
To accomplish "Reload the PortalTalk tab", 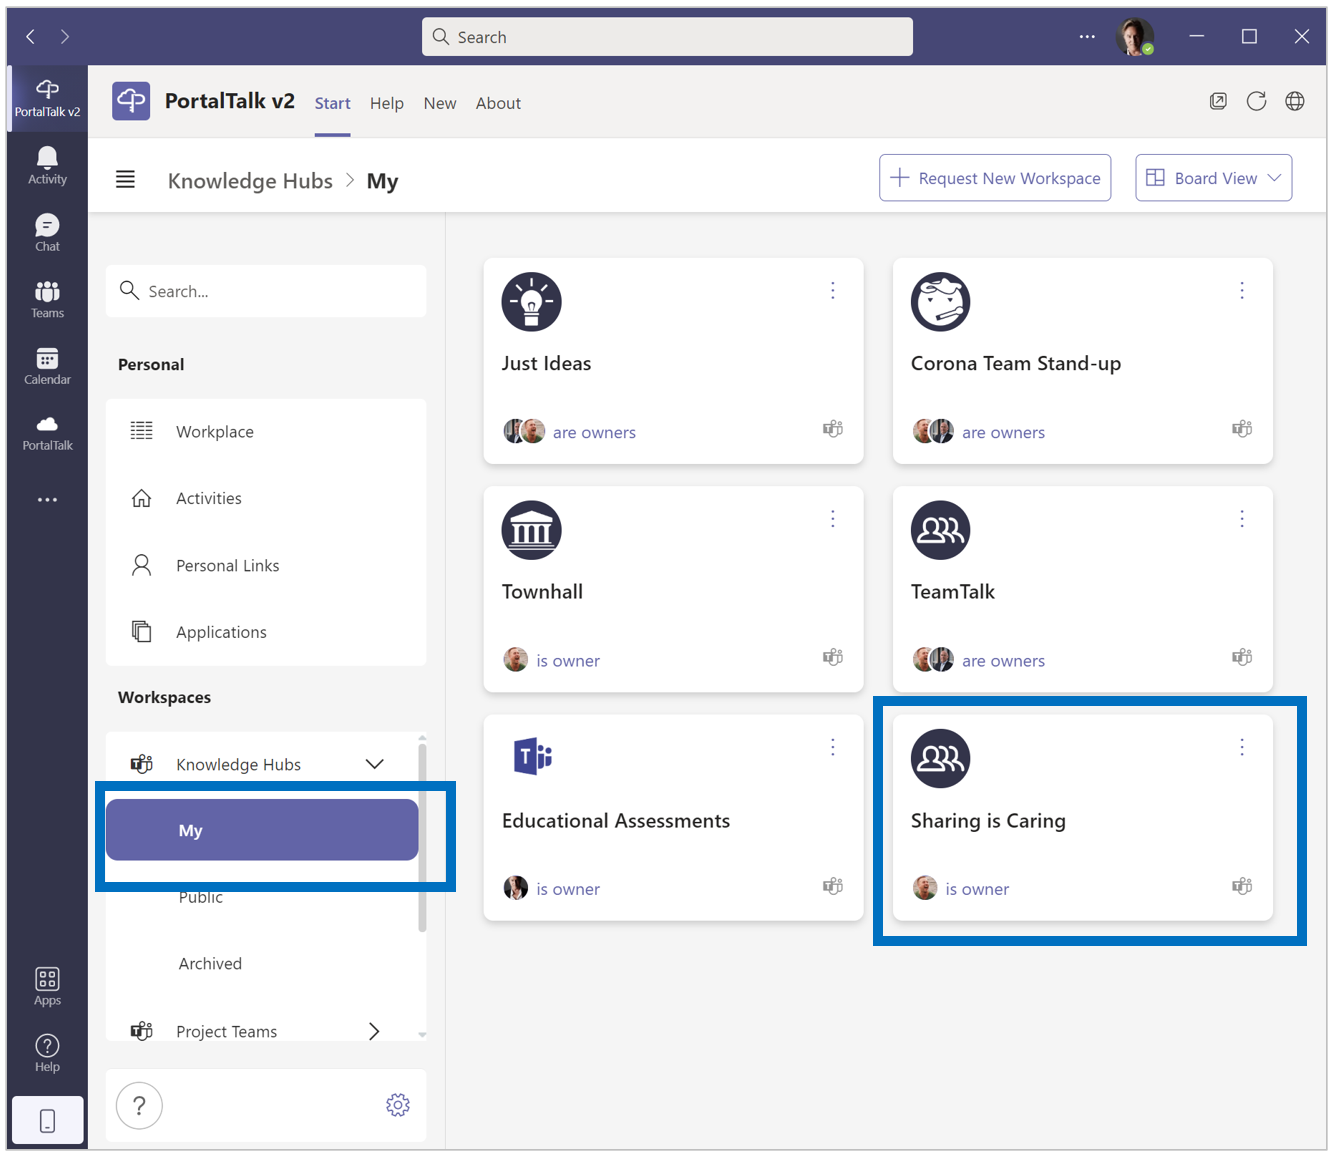I will [1257, 101].
